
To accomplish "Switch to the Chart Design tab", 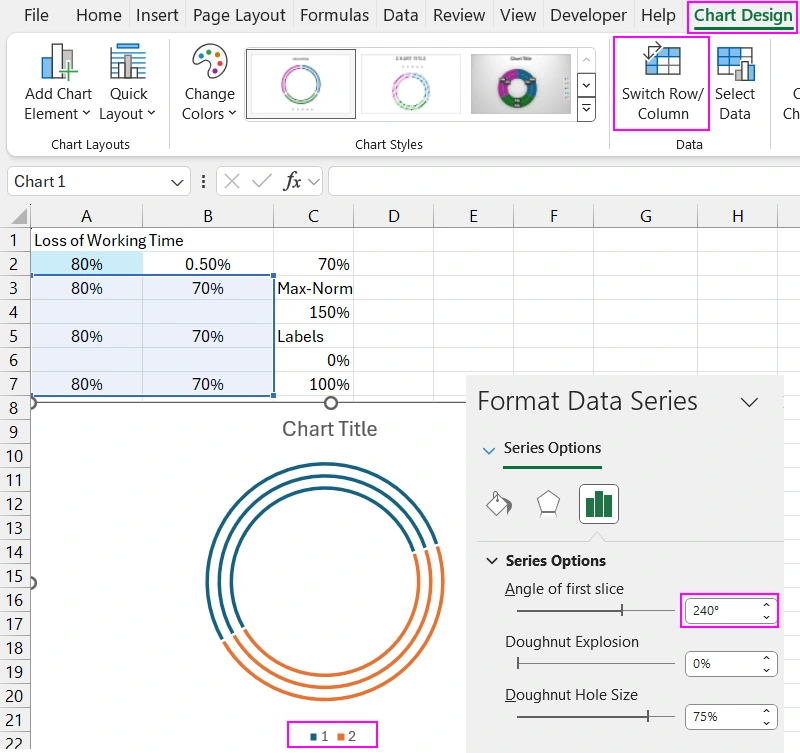I will (742, 15).
